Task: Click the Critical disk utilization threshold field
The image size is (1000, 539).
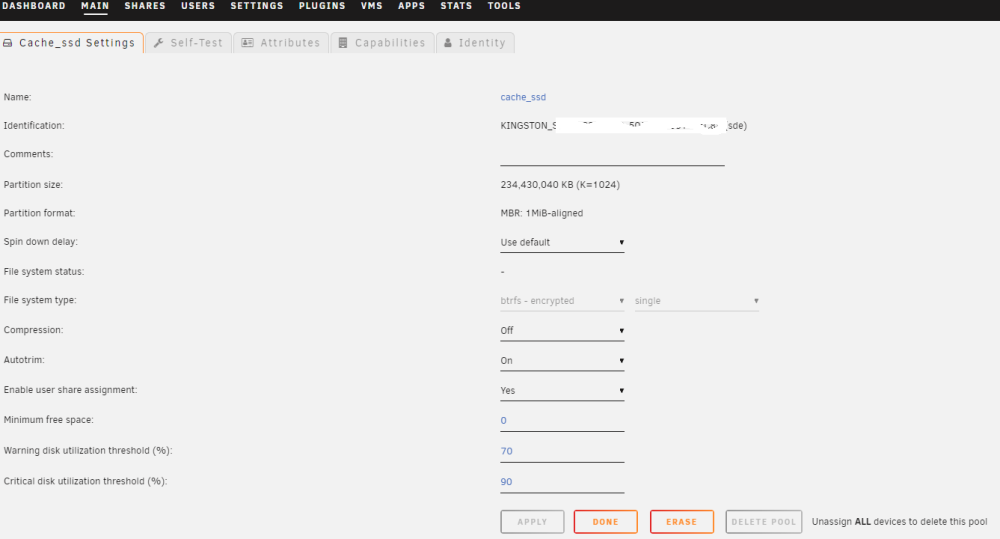Action: pos(562,482)
